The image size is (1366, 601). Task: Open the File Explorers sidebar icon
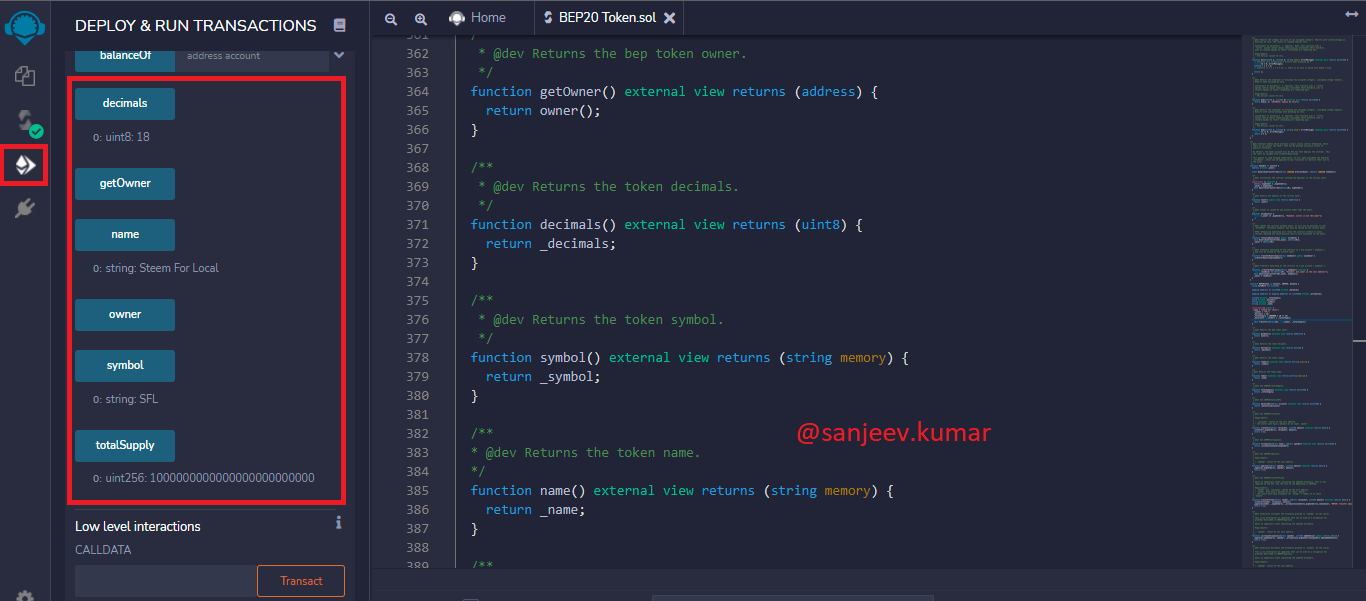pyautogui.click(x=25, y=76)
